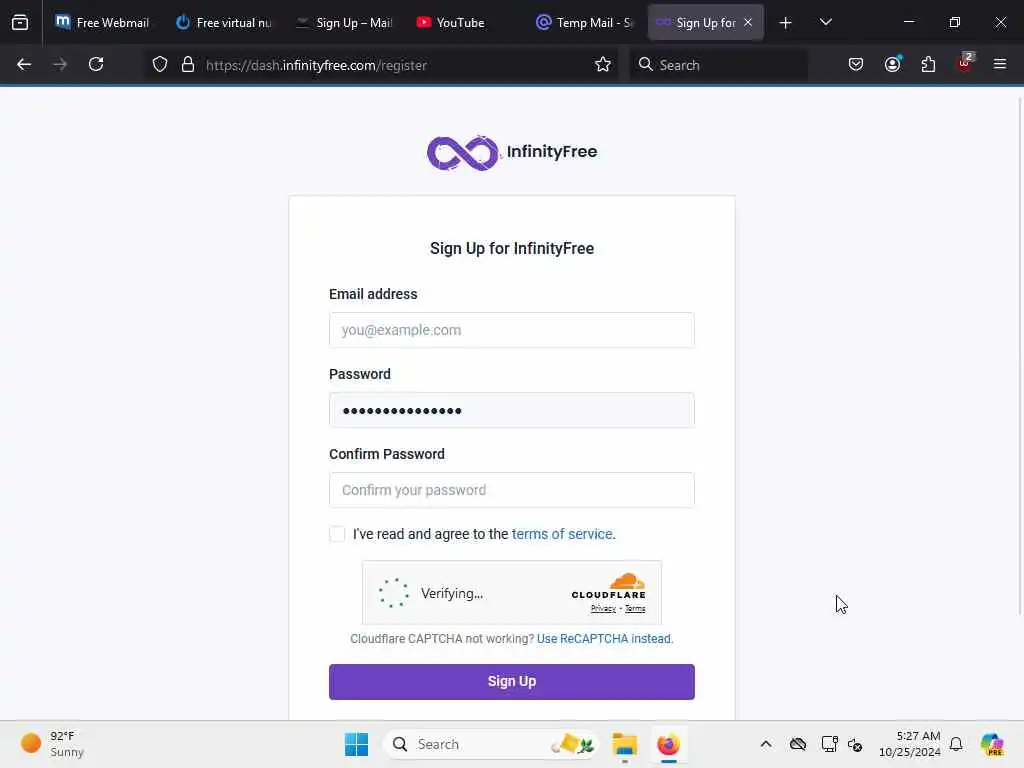
Task: Click Use ReCAPTCHA instead link
Action: (603, 639)
